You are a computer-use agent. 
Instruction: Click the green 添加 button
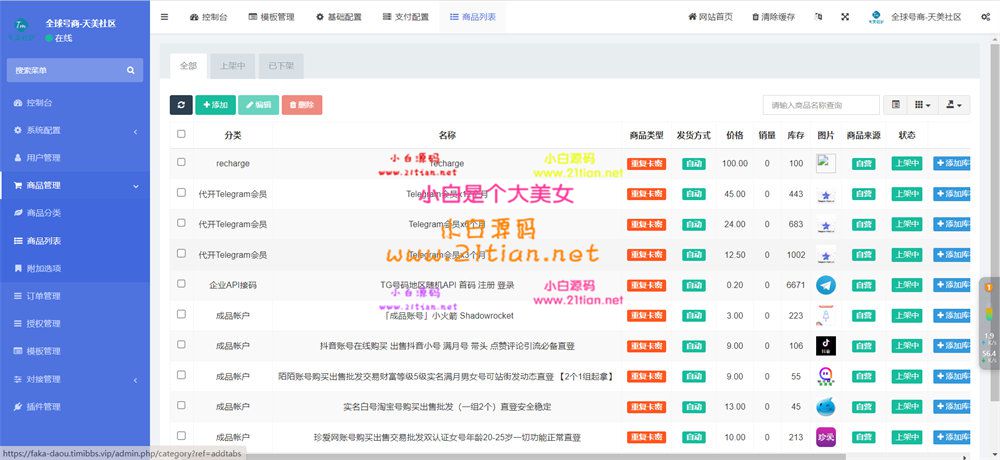[216, 105]
